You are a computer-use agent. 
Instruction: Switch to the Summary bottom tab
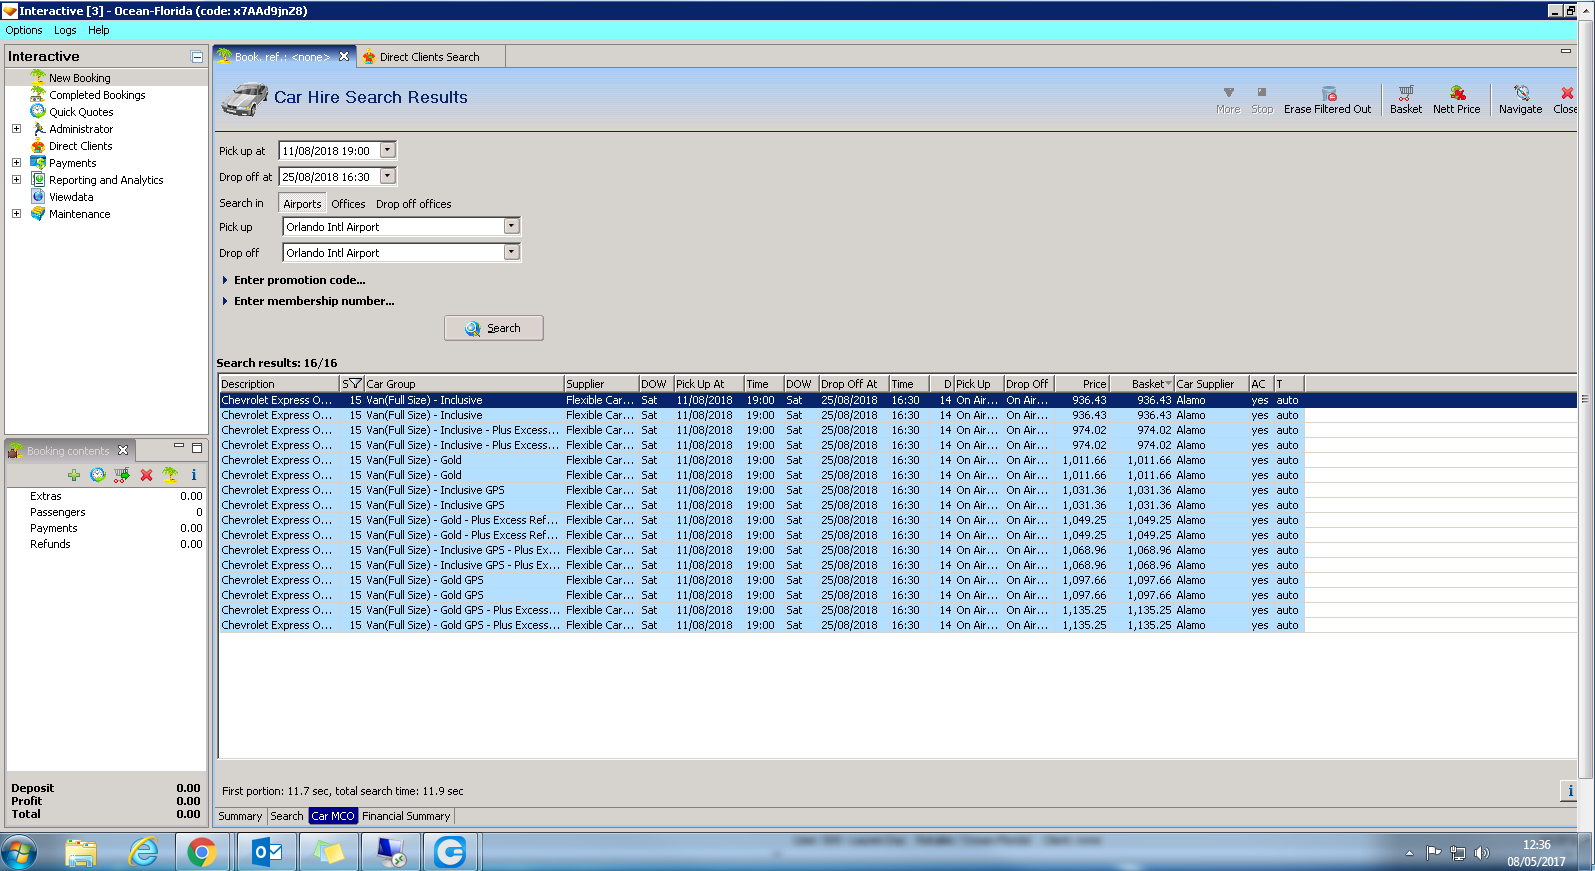pos(240,816)
